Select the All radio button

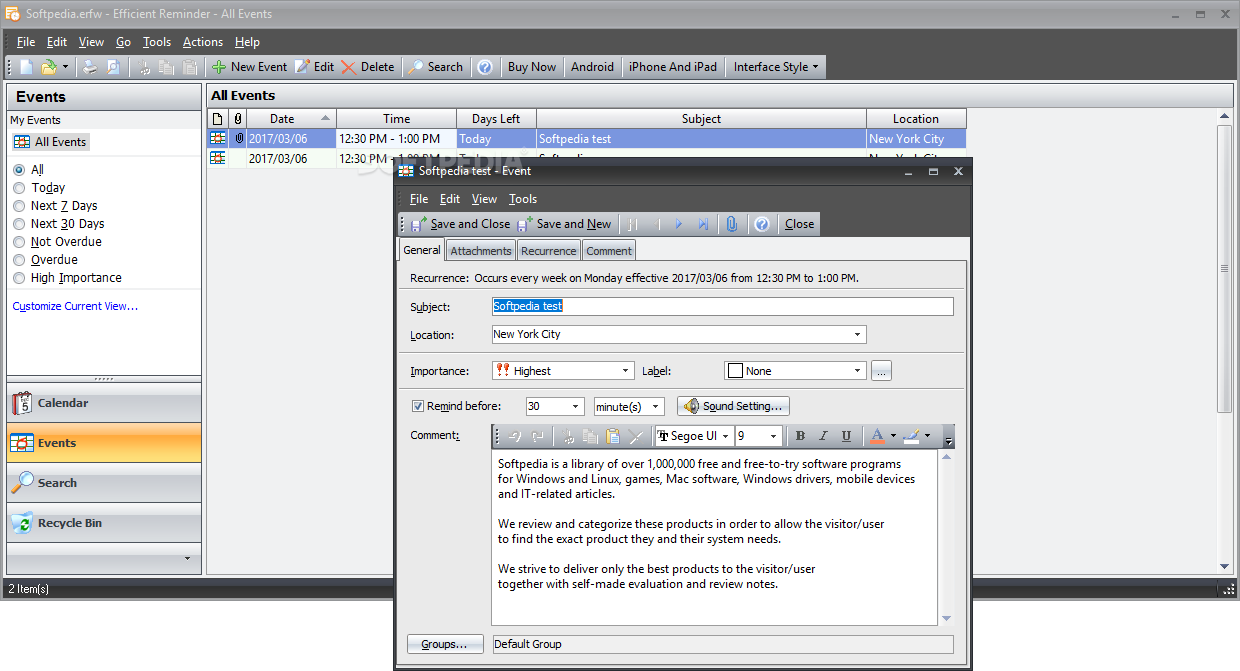[19, 170]
